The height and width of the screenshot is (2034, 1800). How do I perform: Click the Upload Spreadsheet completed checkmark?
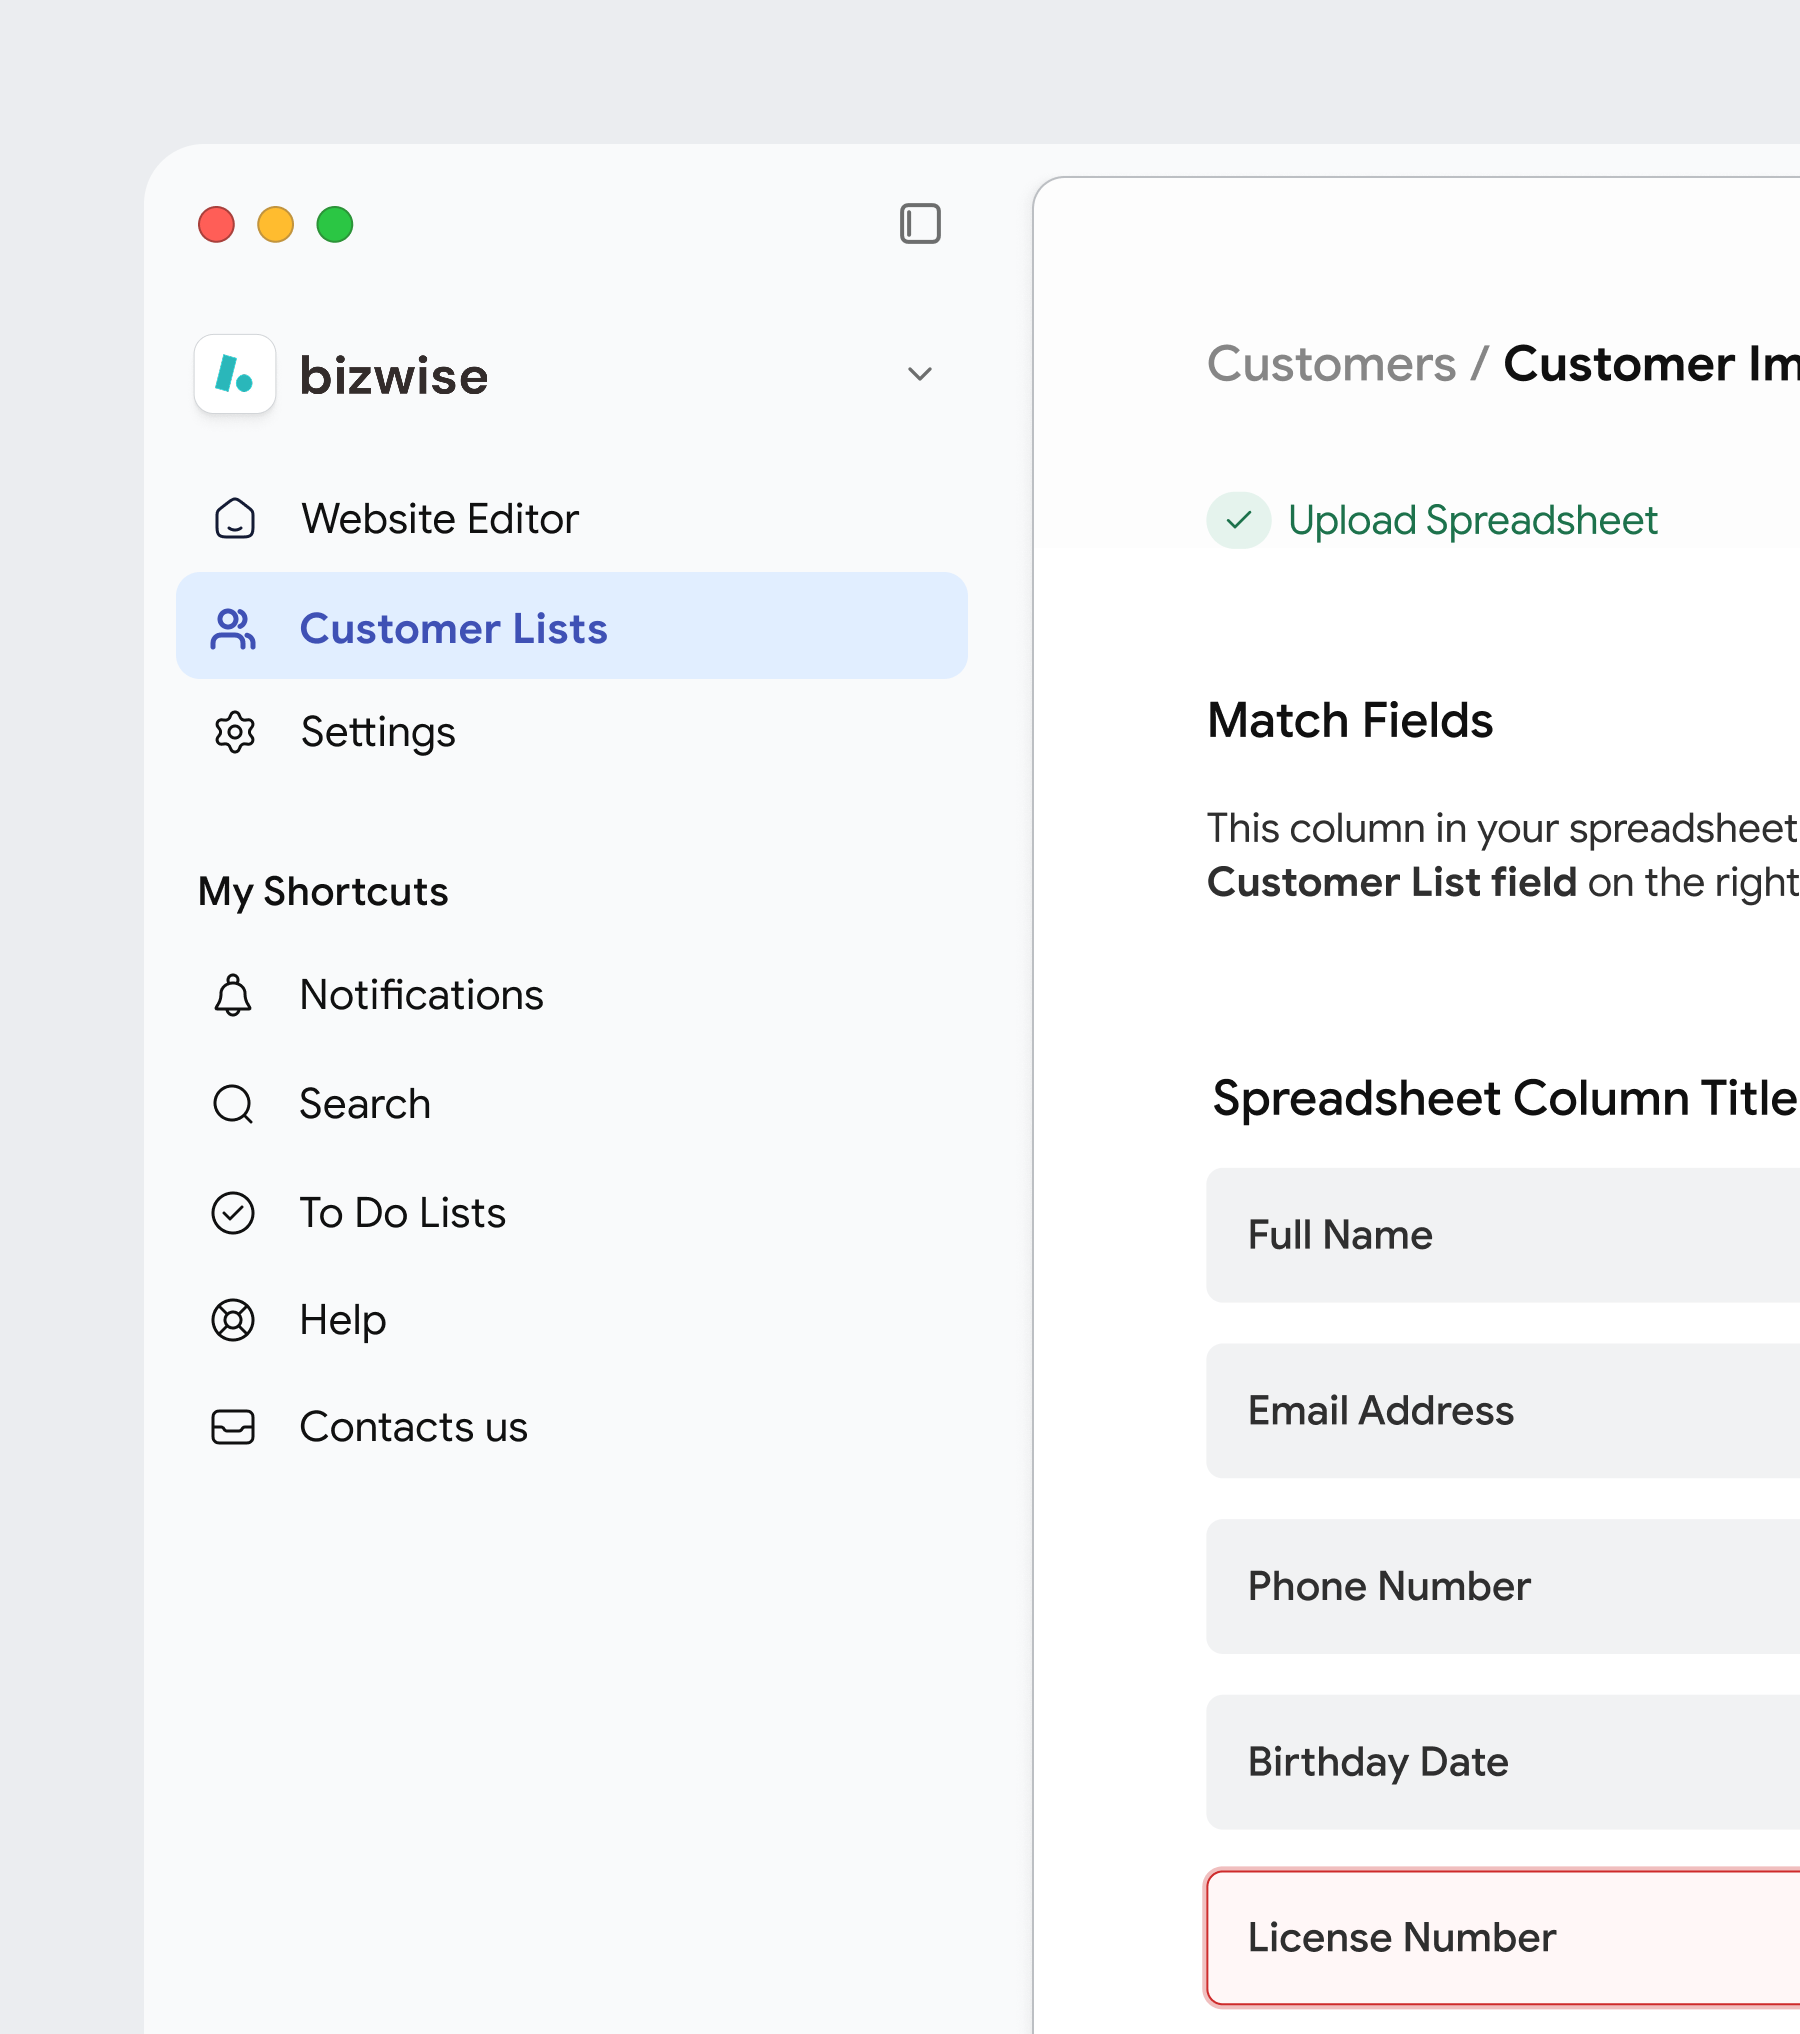point(1239,520)
